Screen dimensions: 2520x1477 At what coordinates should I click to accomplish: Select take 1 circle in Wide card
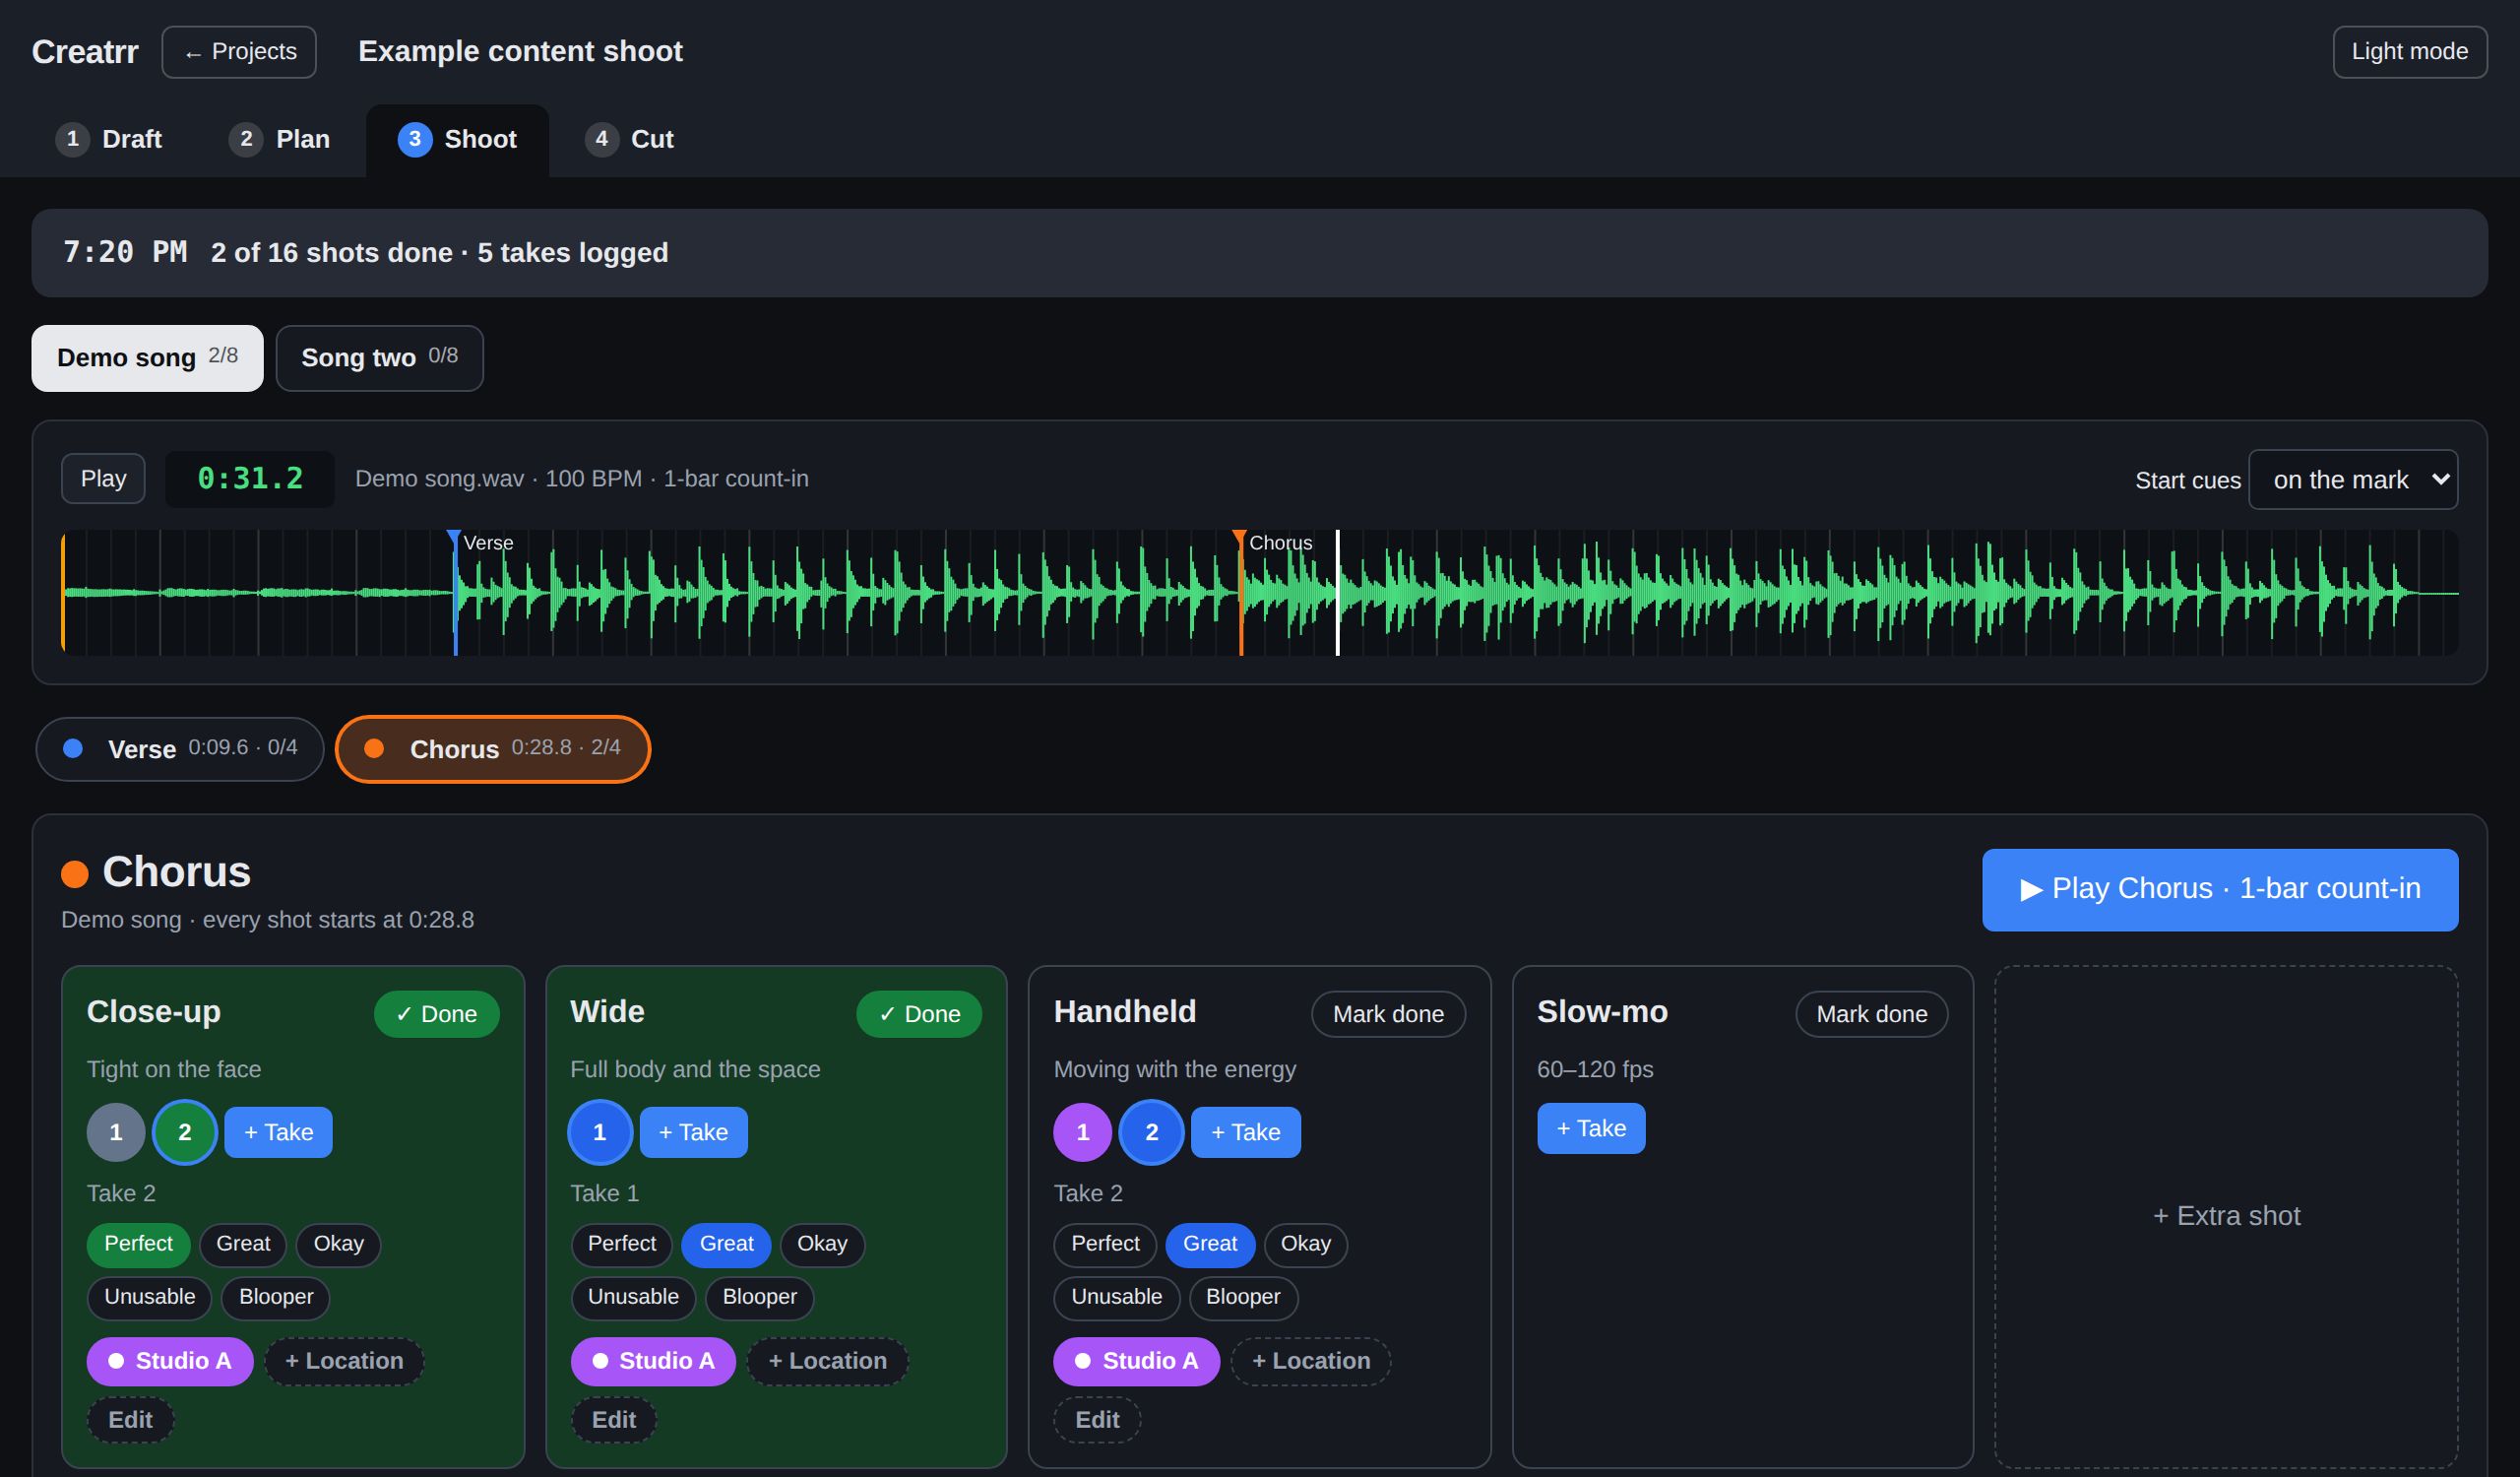click(x=600, y=1132)
